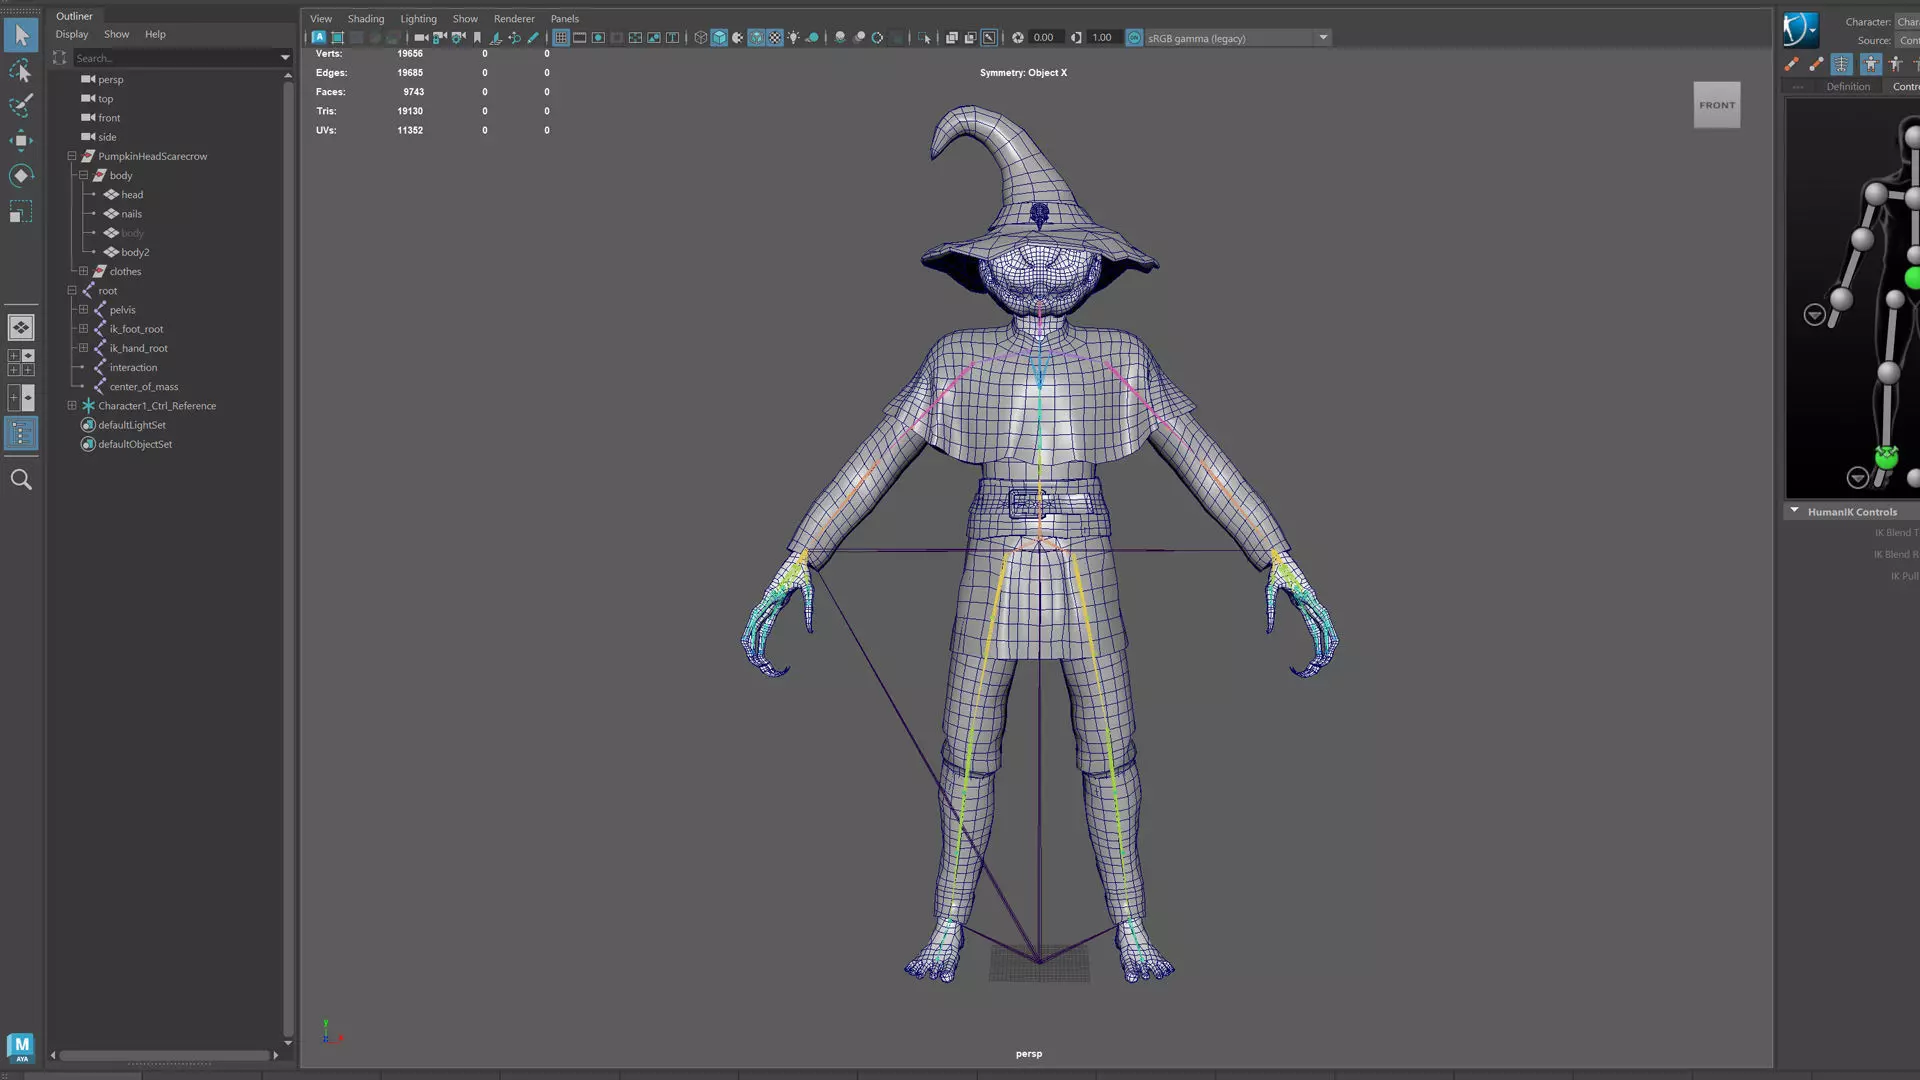Click the 2D Pan/Zoom icon
Viewport: 1920px width, 1080px height.
[514, 38]
